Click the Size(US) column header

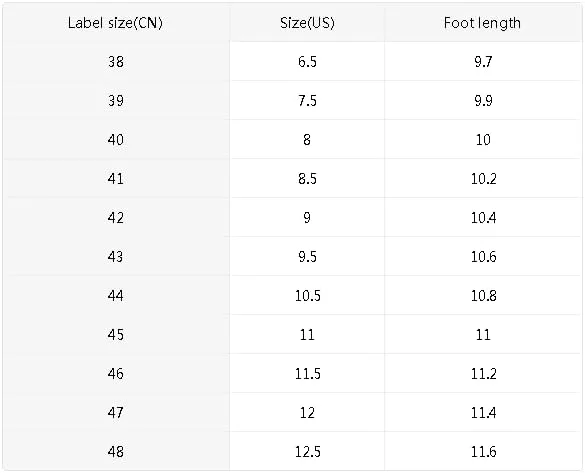(307, 23)
